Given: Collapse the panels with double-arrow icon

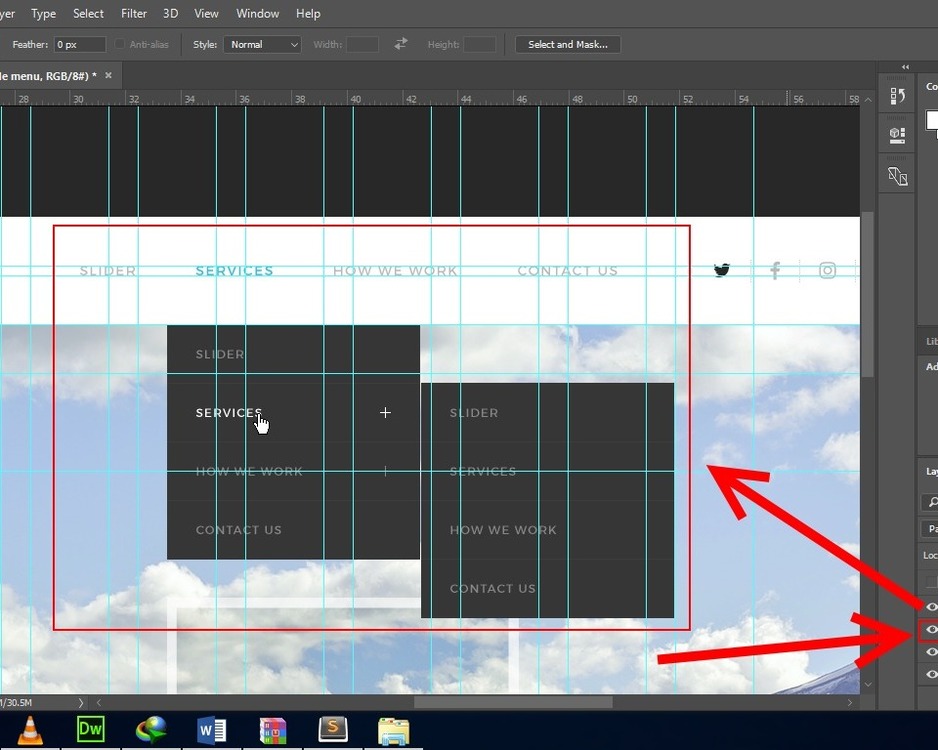Looking at the screenshot, I should pos(905,67).
